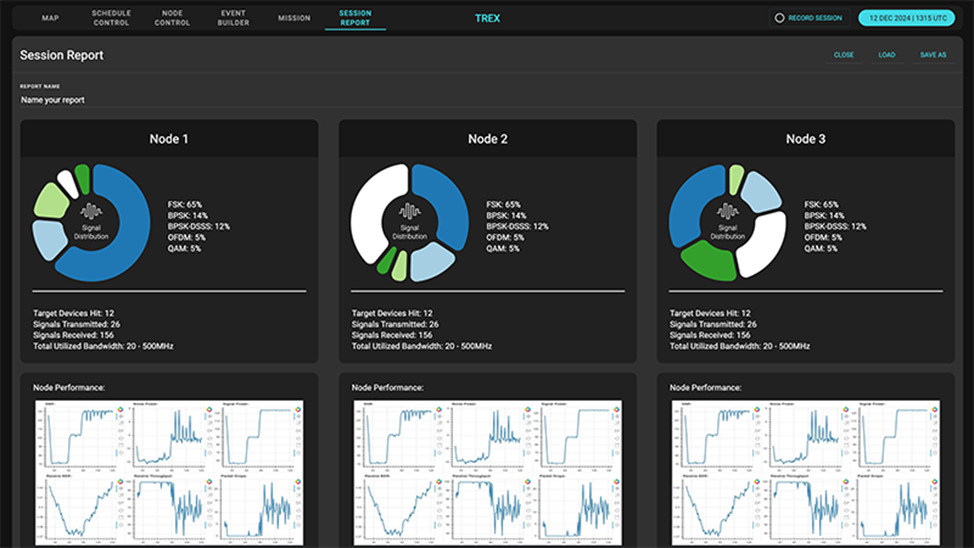Go to the Node Control tab
Screen dimensions: 974x548
172,18
